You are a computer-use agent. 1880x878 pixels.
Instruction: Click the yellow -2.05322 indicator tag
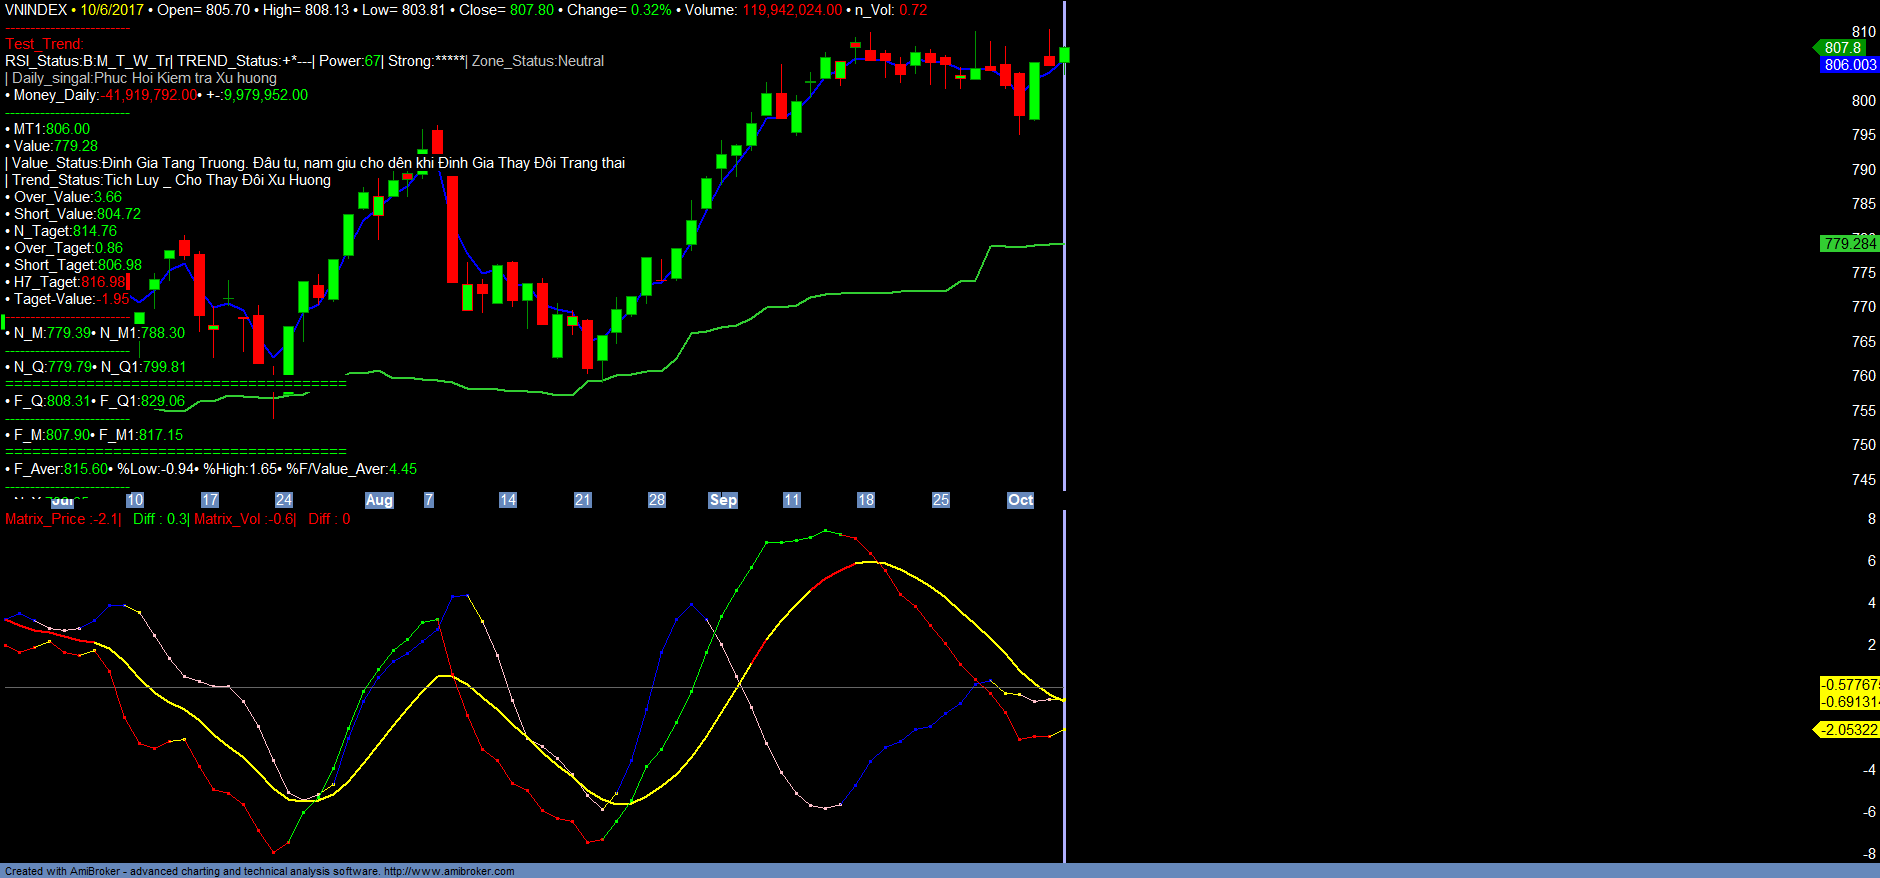(1849, 730)
